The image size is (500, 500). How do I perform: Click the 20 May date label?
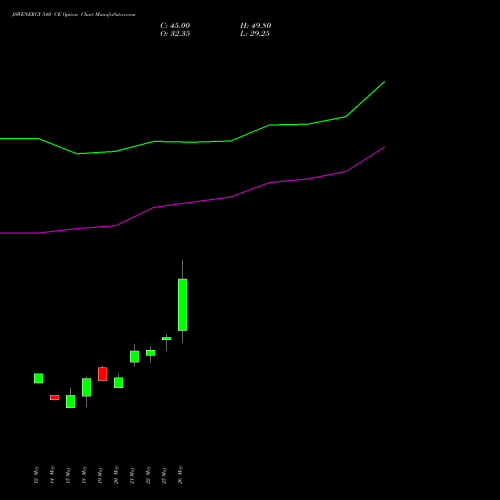click(116, 475)
